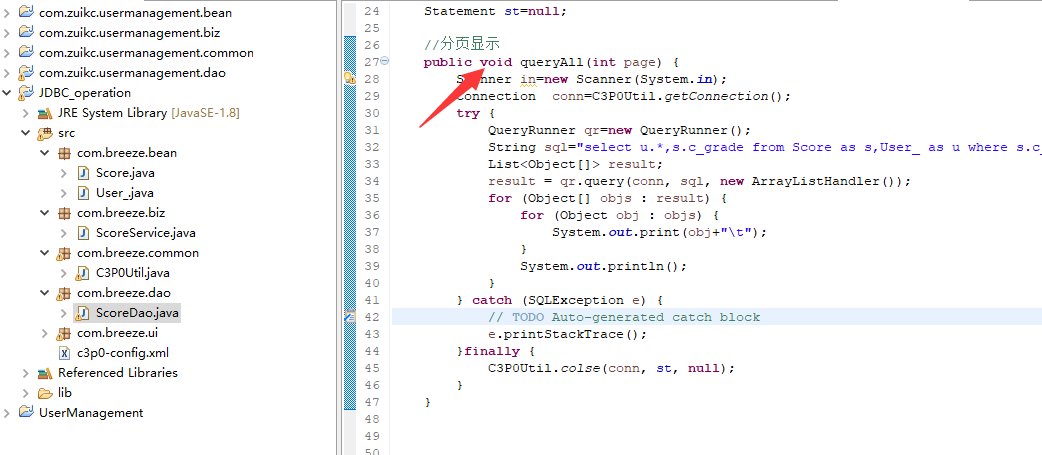Click the UserManagement project icon

coord(26,412)
